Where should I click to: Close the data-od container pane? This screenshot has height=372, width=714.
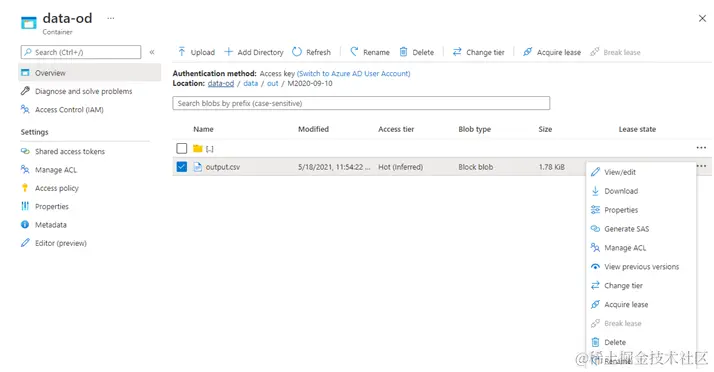pyautogui.click(x=702, y=18)
